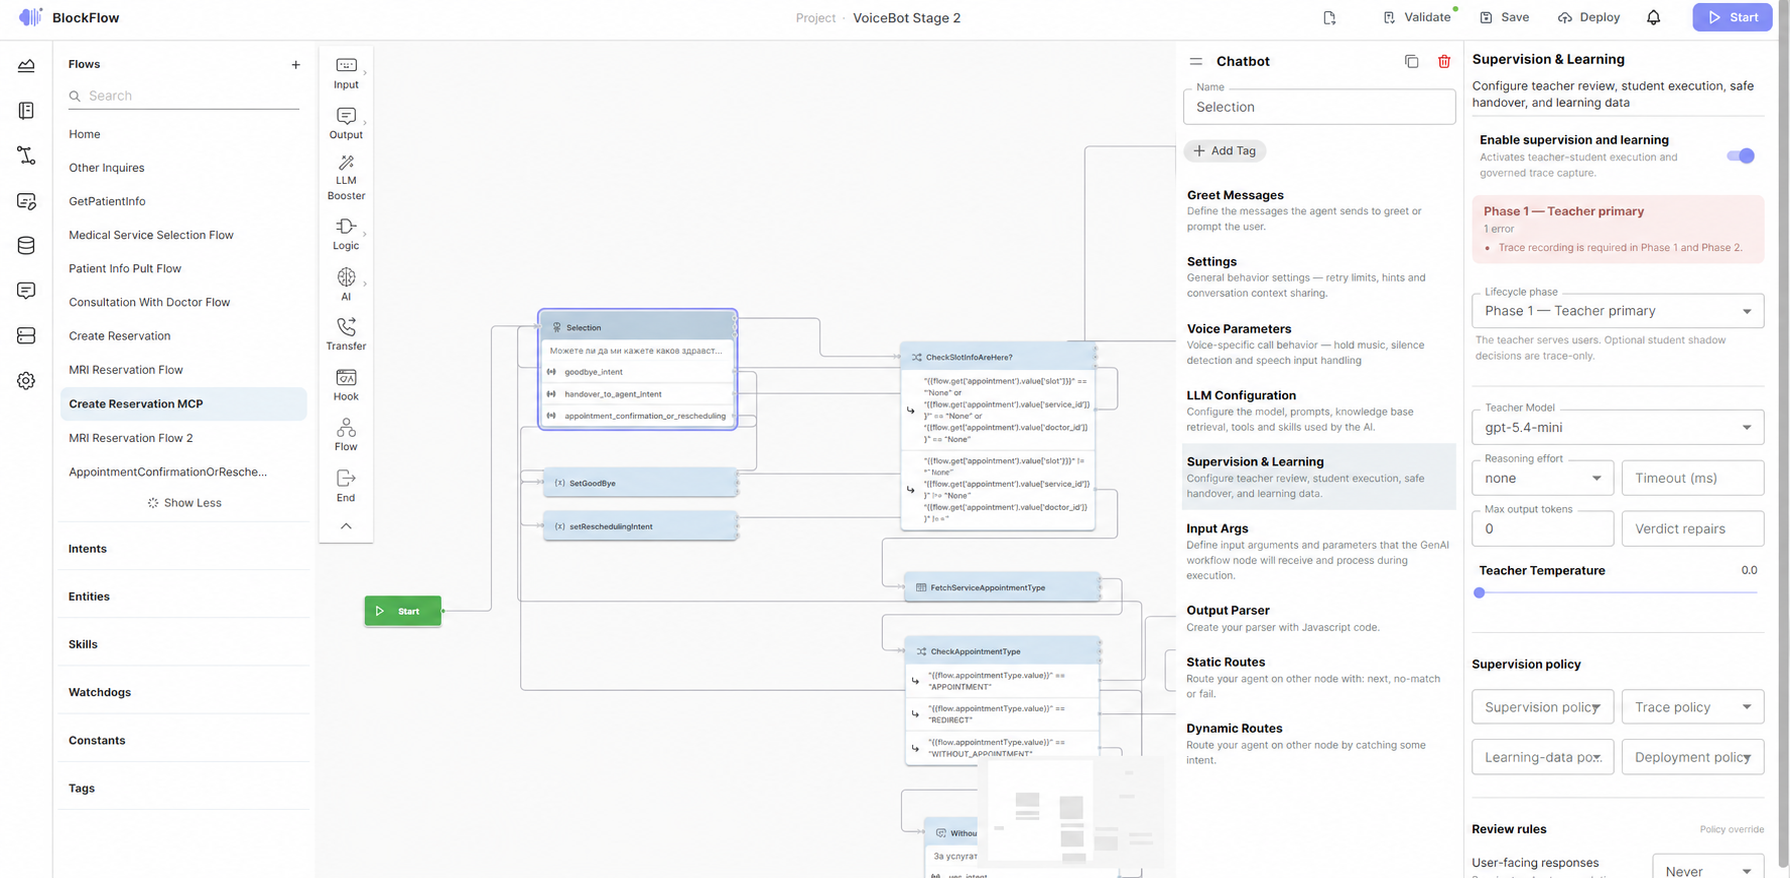The image size is (1790, 878).
Task: Select the Flow node tool
Action: click(x=346, y=435)
